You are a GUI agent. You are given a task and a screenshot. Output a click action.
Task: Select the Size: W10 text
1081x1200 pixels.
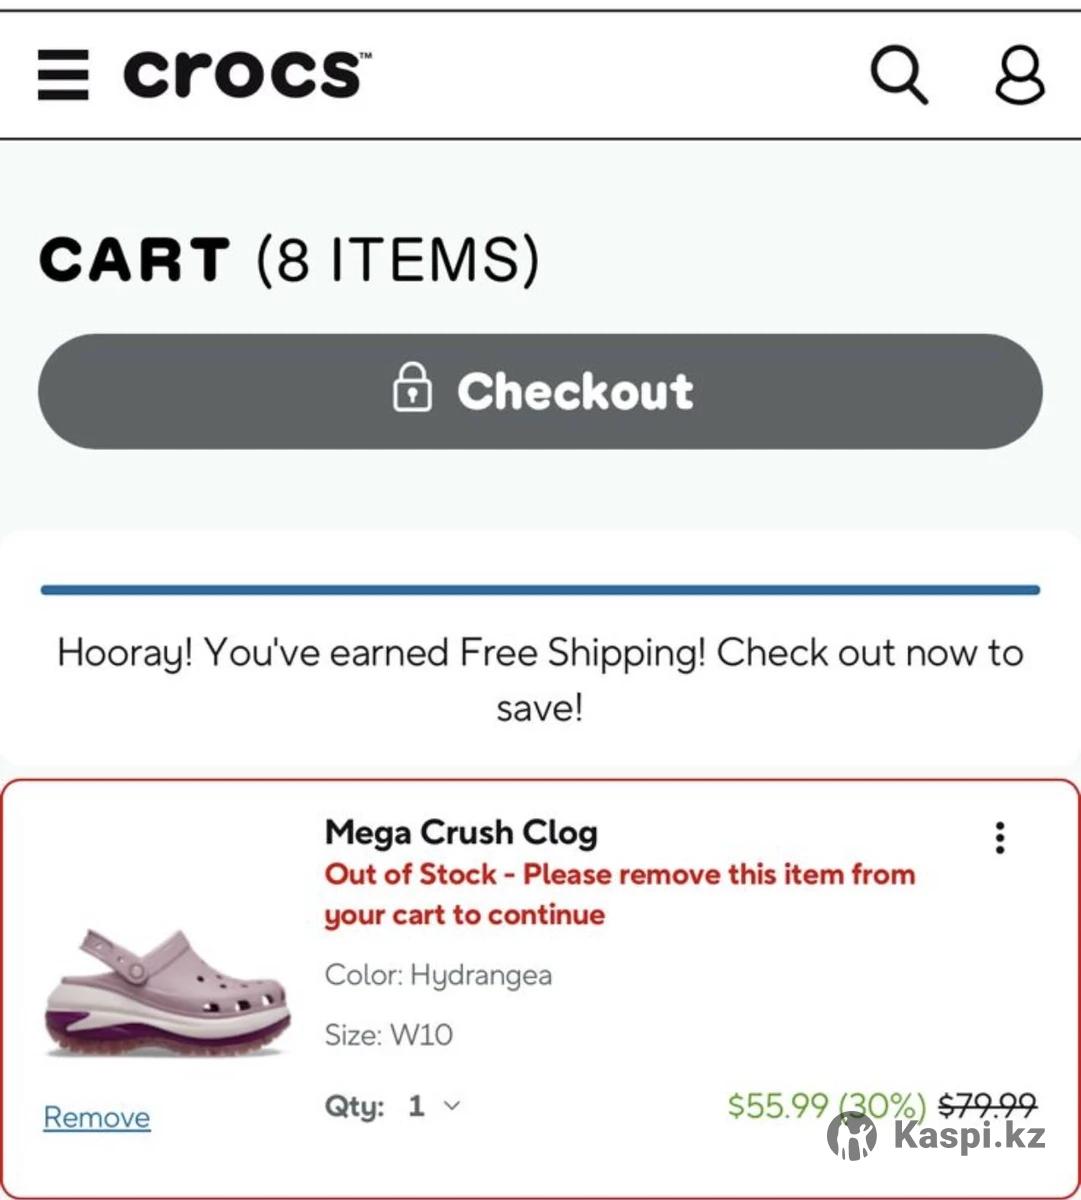point(388,1034)
